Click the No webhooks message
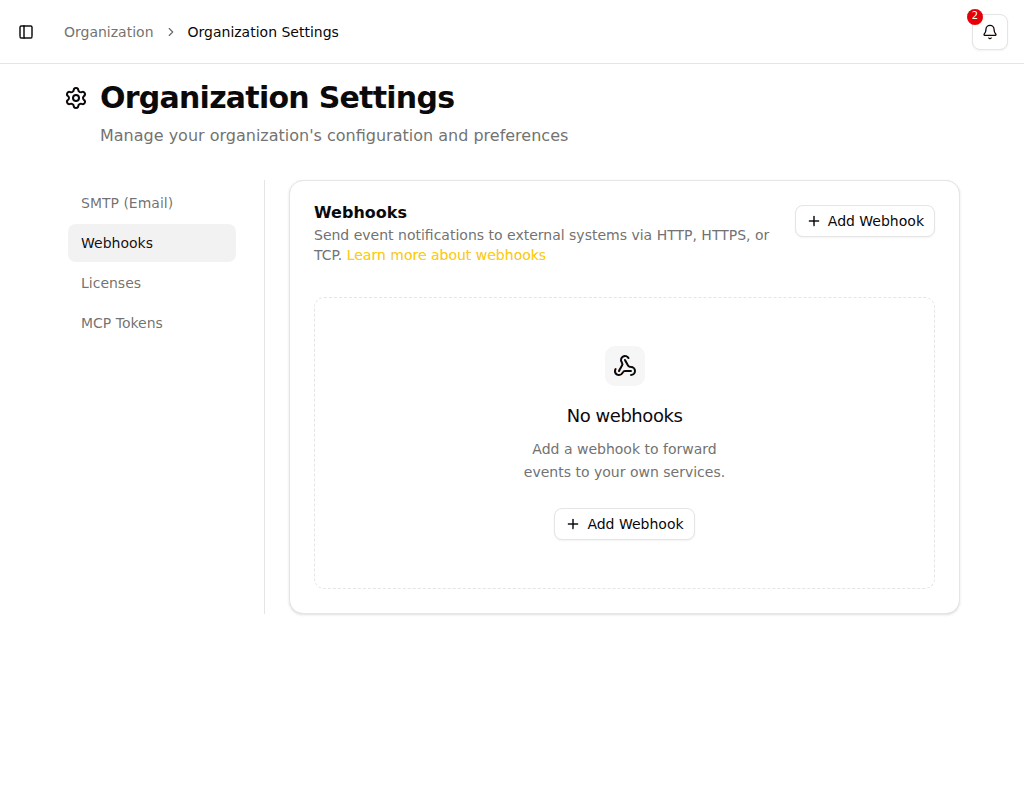 624,415
